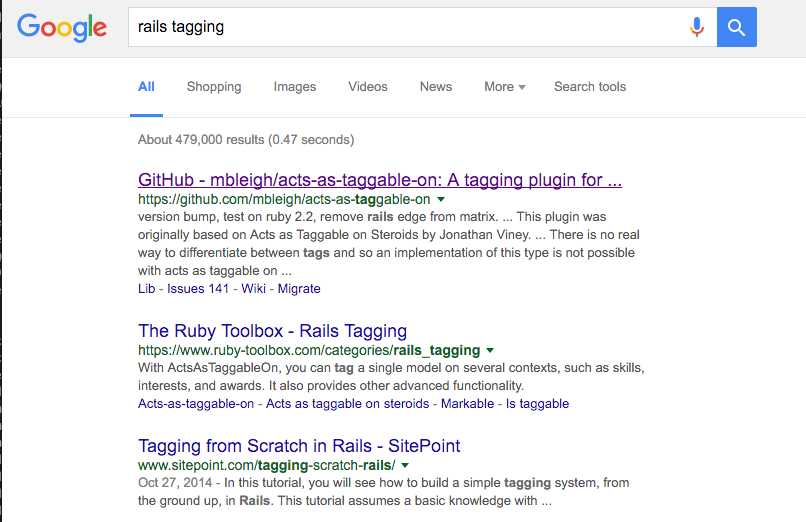Expand the green arrow beside sitepoint.com URL

pyautogui.click(x=405, y=465)
